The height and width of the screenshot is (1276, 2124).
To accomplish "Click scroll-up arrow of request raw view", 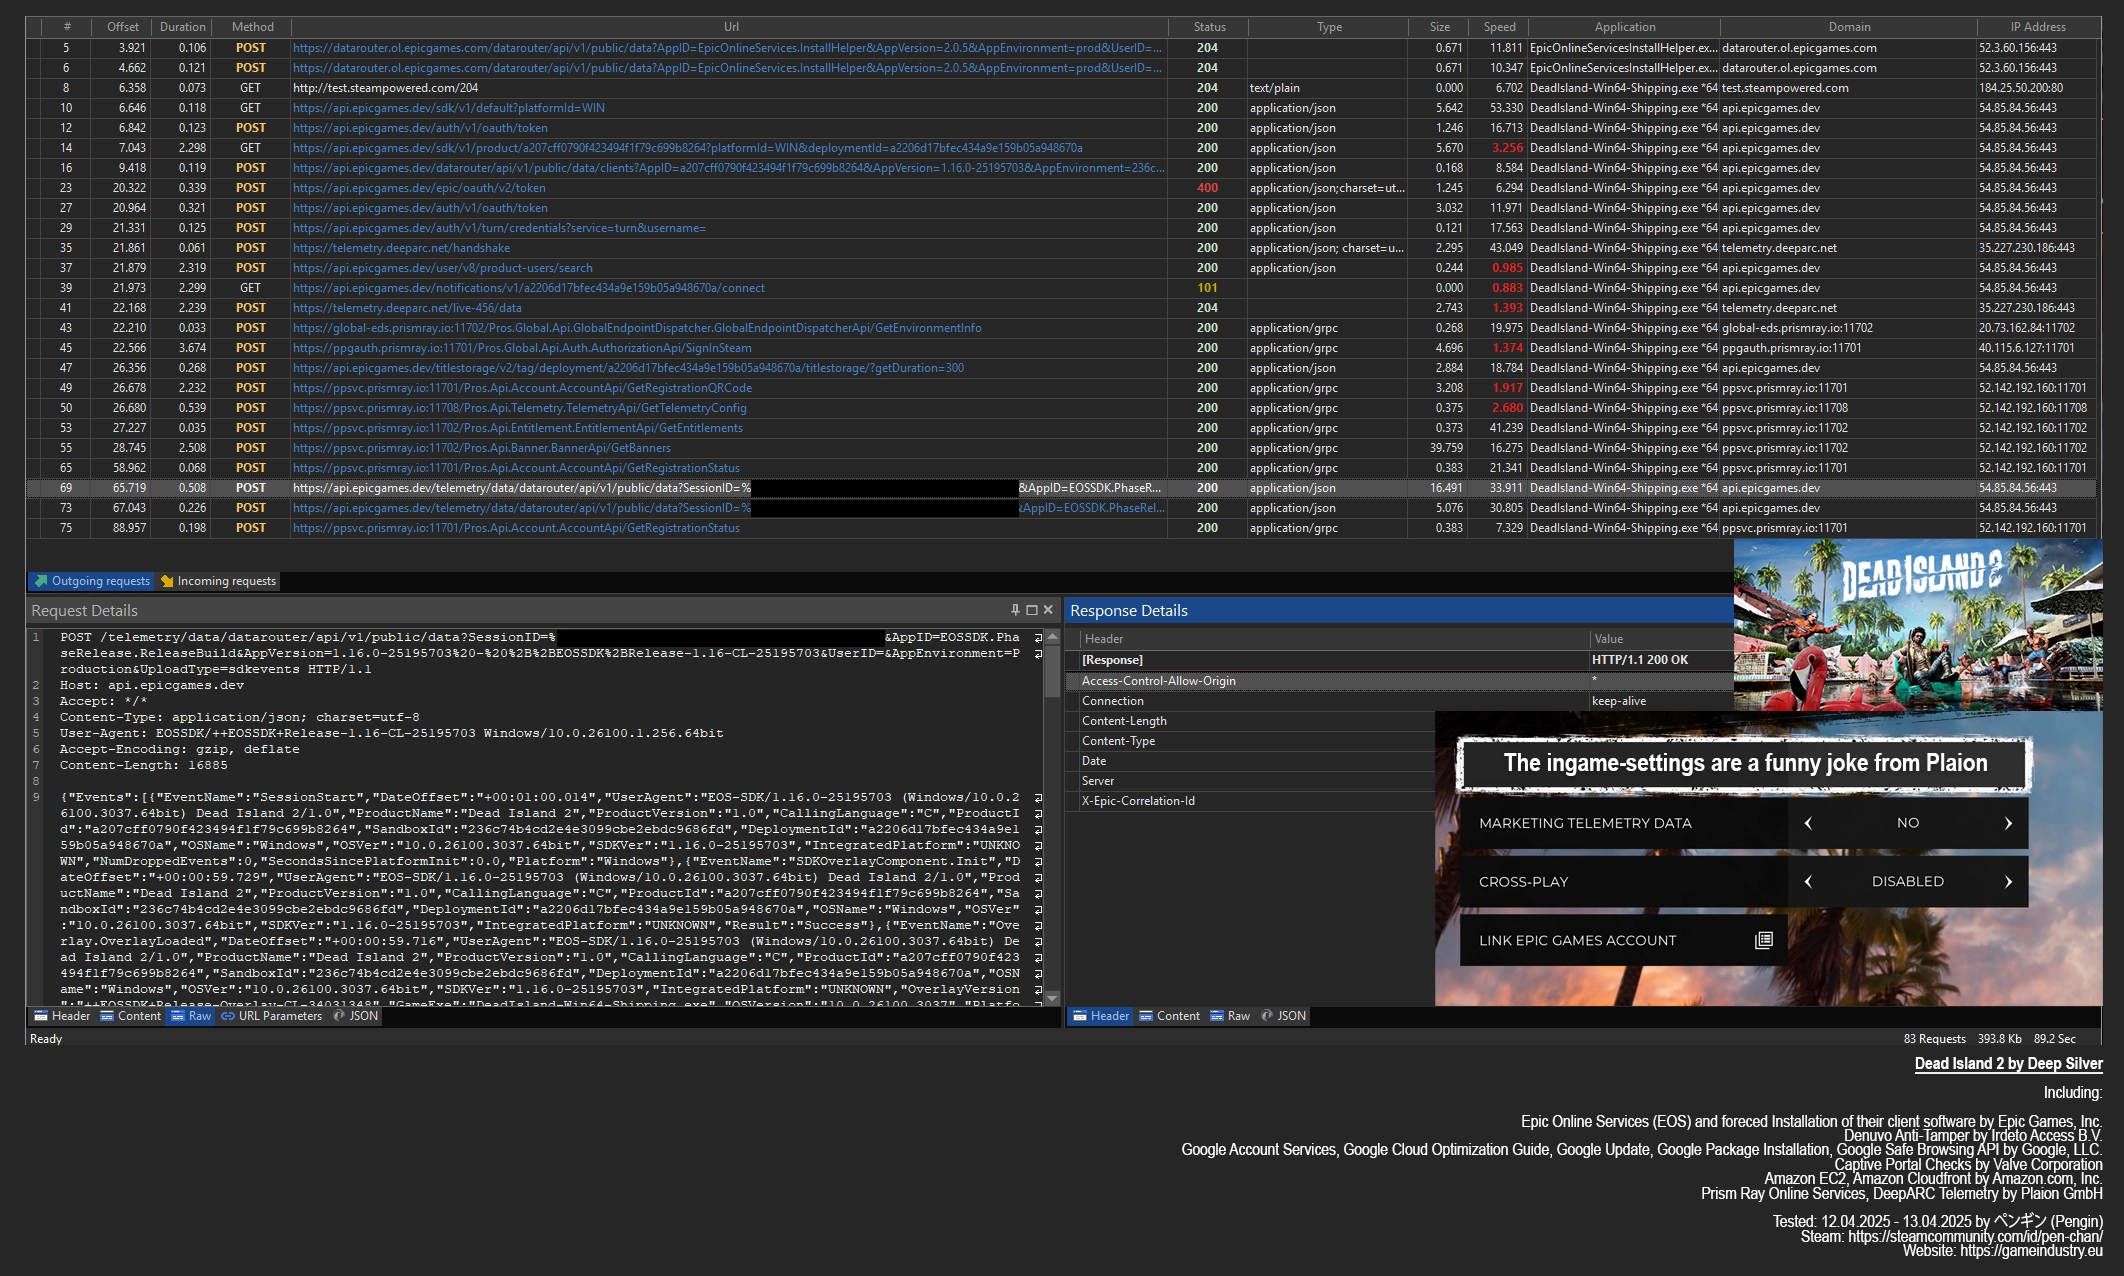I will tap(1052, 637).
